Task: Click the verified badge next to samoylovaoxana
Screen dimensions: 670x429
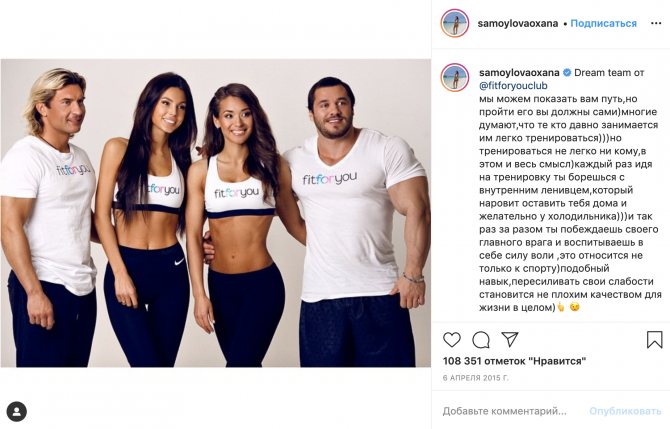Action: coord(567,73)
